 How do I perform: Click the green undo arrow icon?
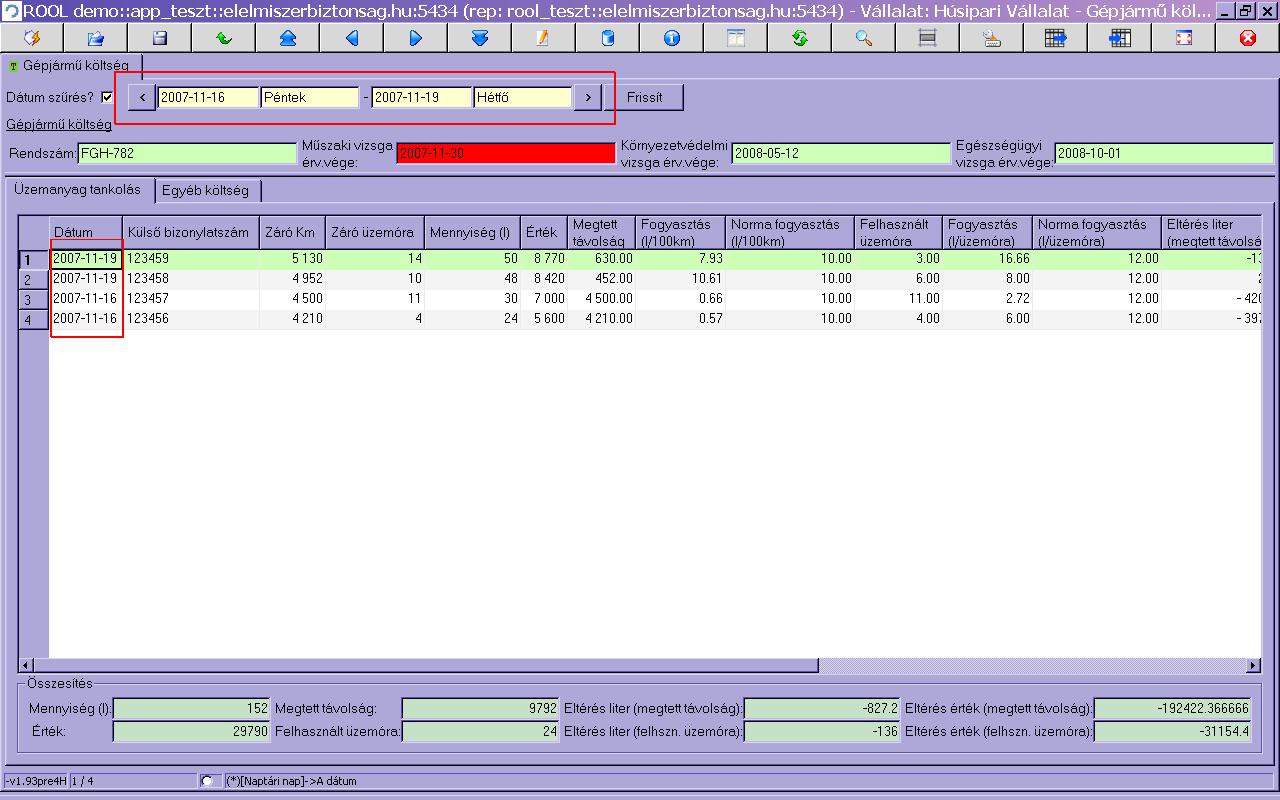(224, 38)
